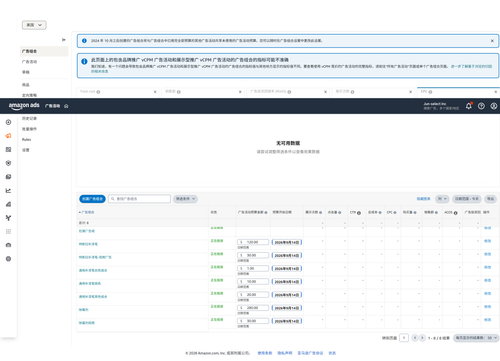
Task: Click the 导出 export button
Action: (490, 199)
